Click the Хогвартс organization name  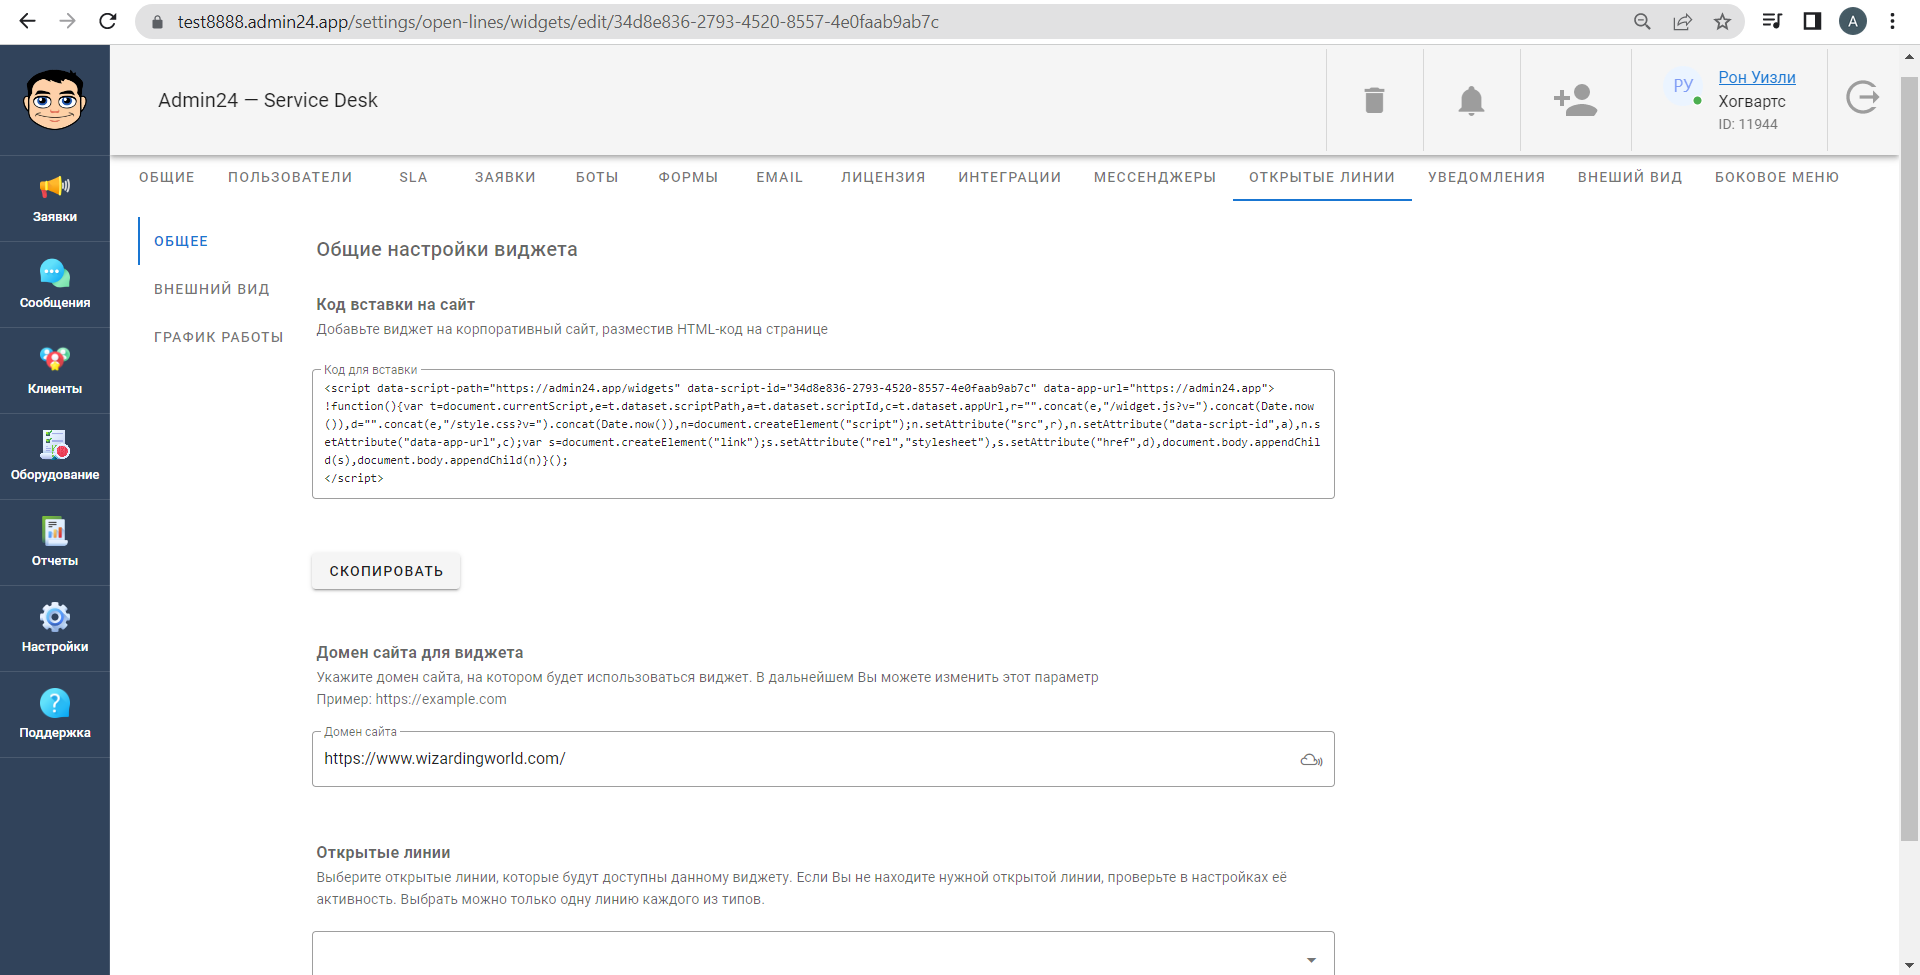[1752, 101]
